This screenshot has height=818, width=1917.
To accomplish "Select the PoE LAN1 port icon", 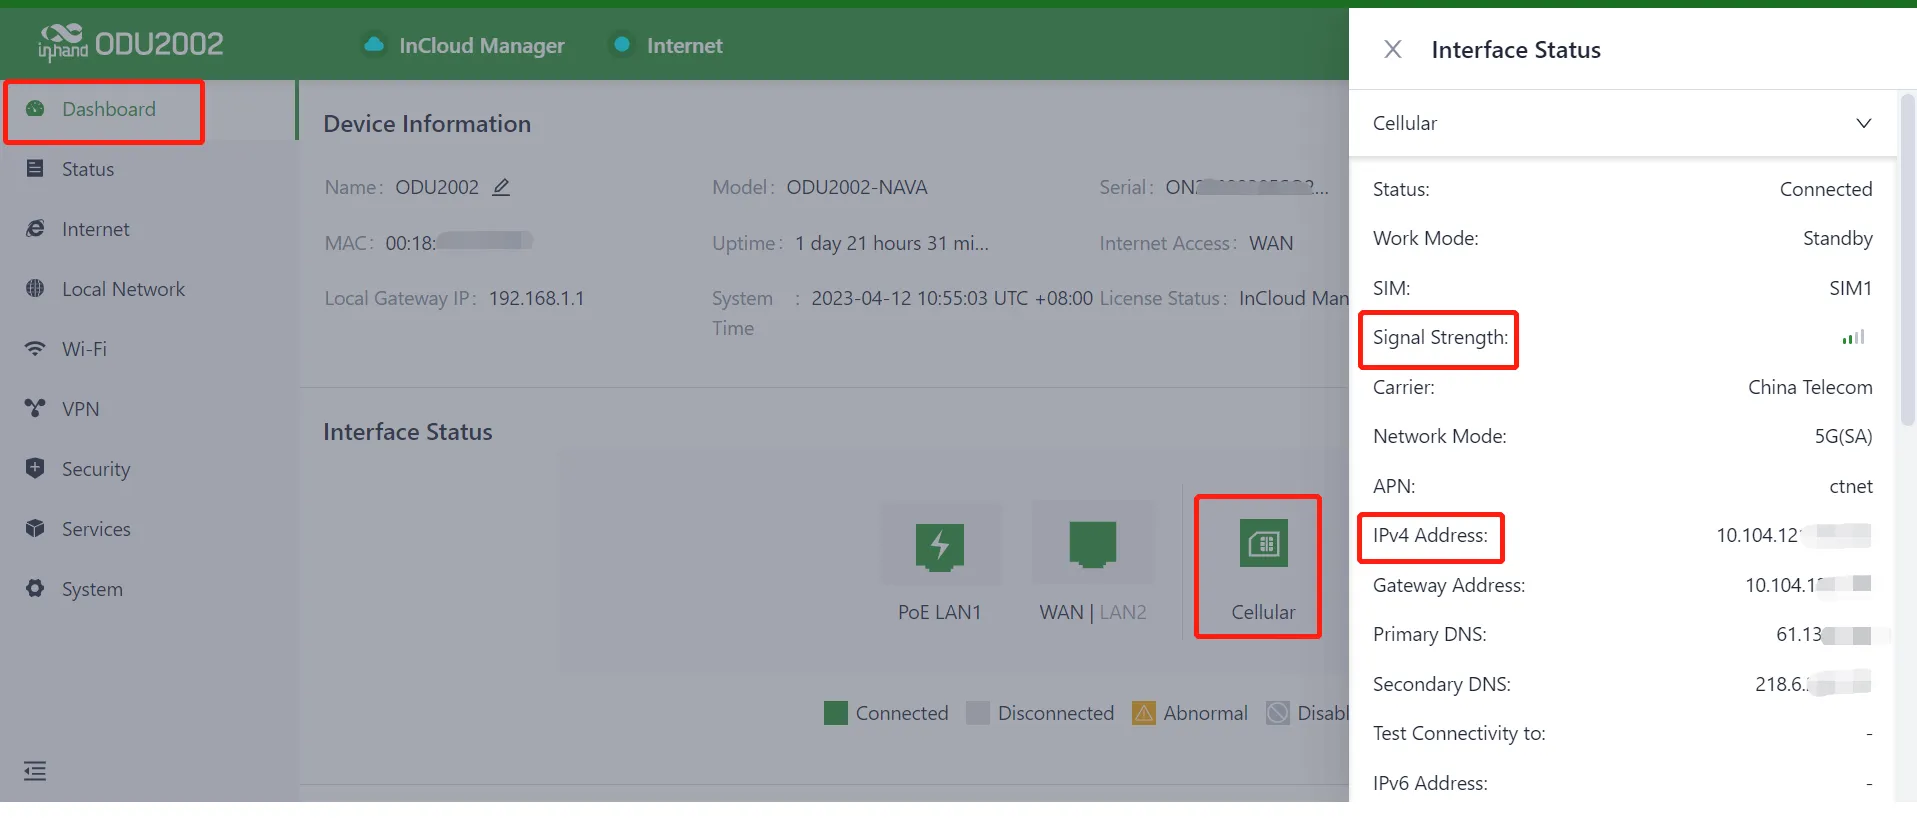I will coord(940,546).
